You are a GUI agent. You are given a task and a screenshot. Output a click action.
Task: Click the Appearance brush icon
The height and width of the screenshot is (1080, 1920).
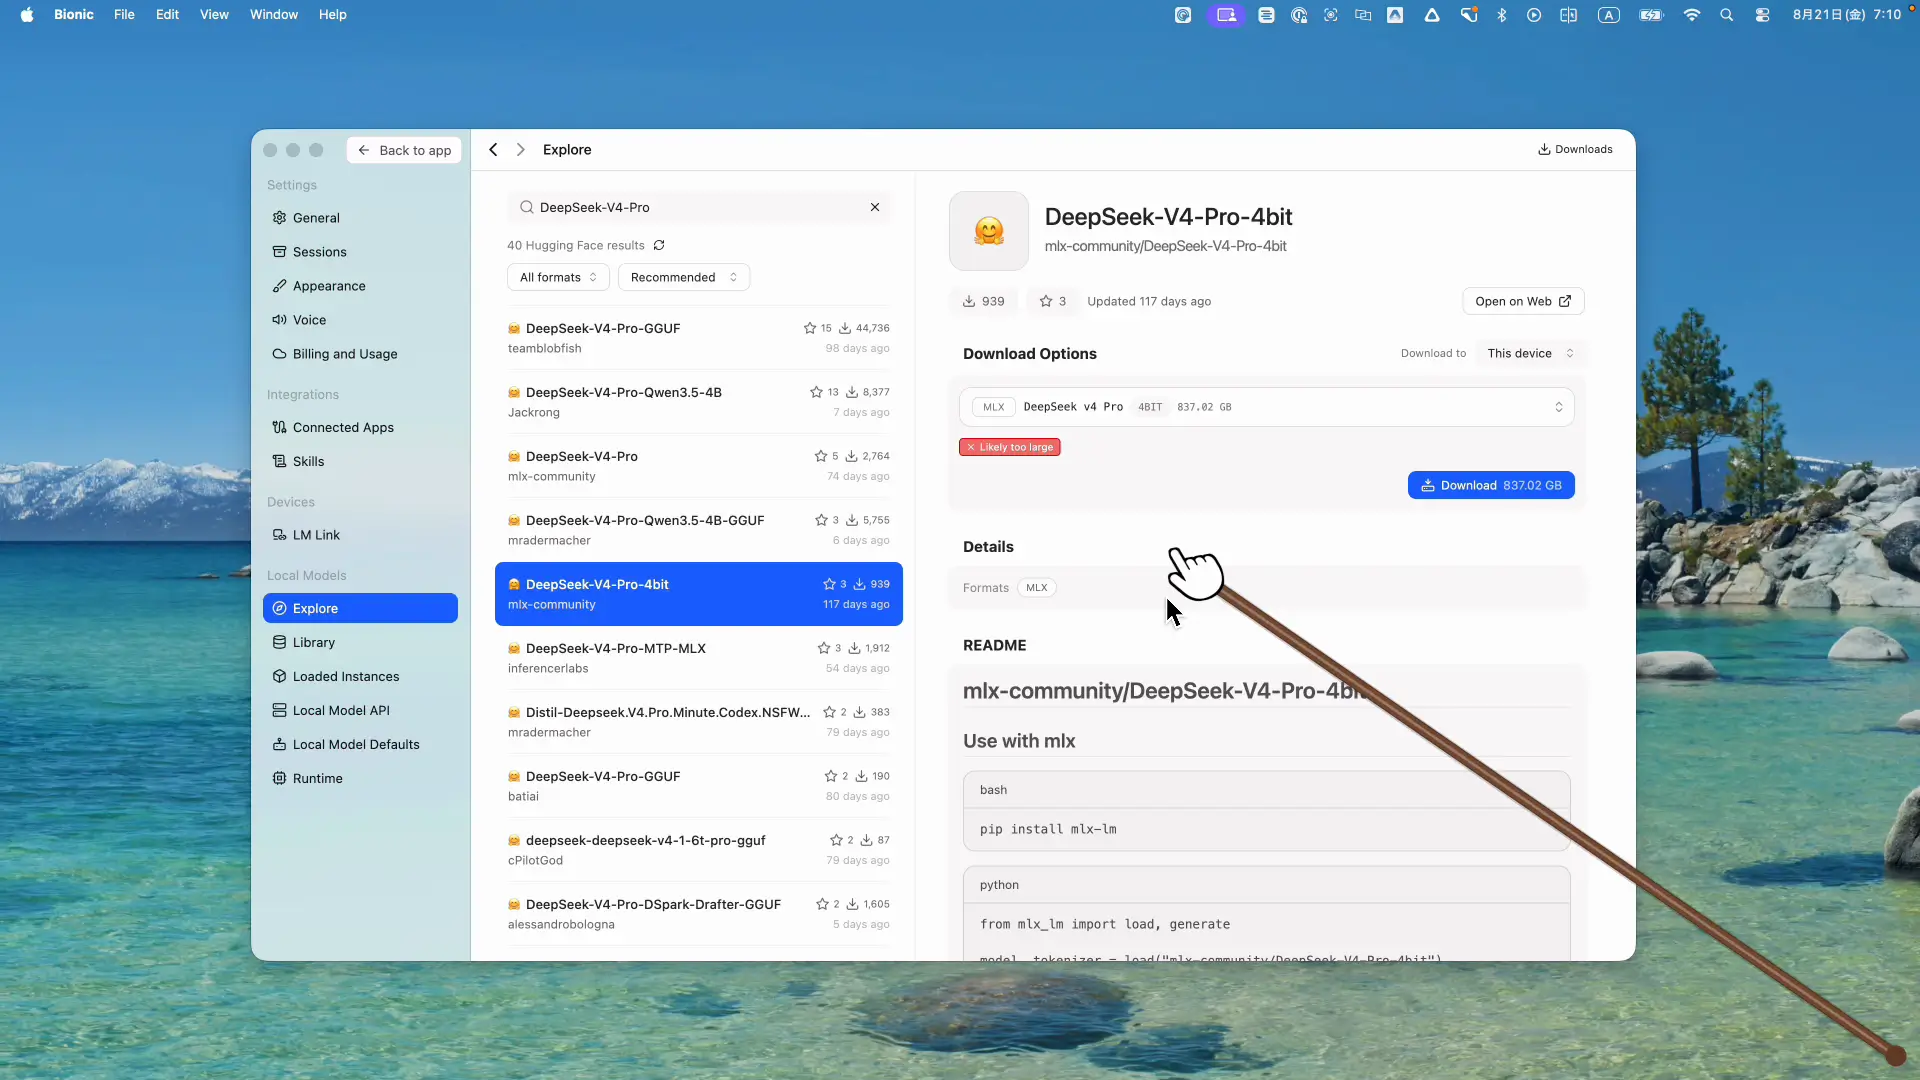tap(279, 286)
